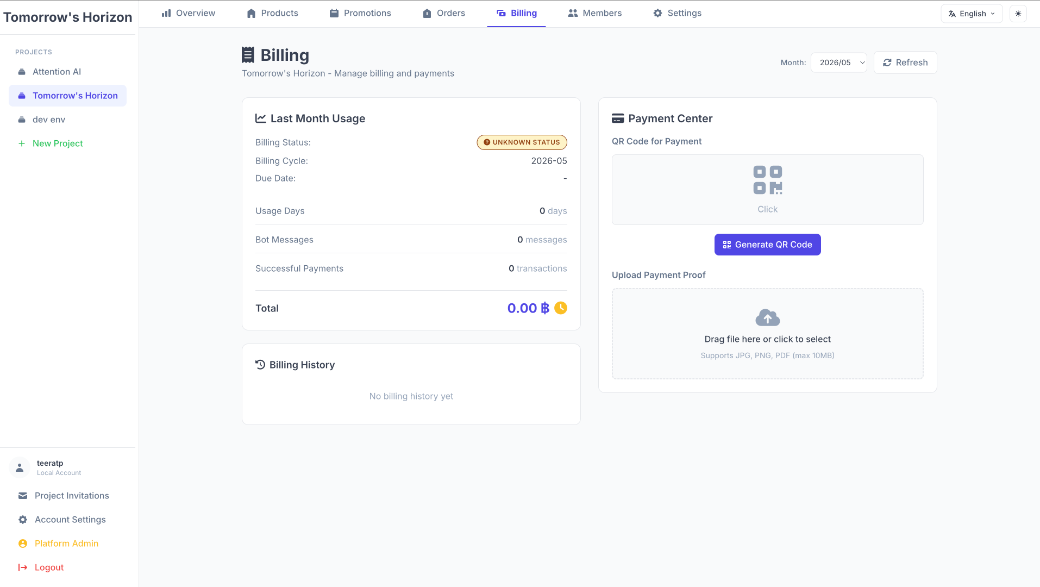
Task: Click the teeratp user avatar icon
Action: 20,468
